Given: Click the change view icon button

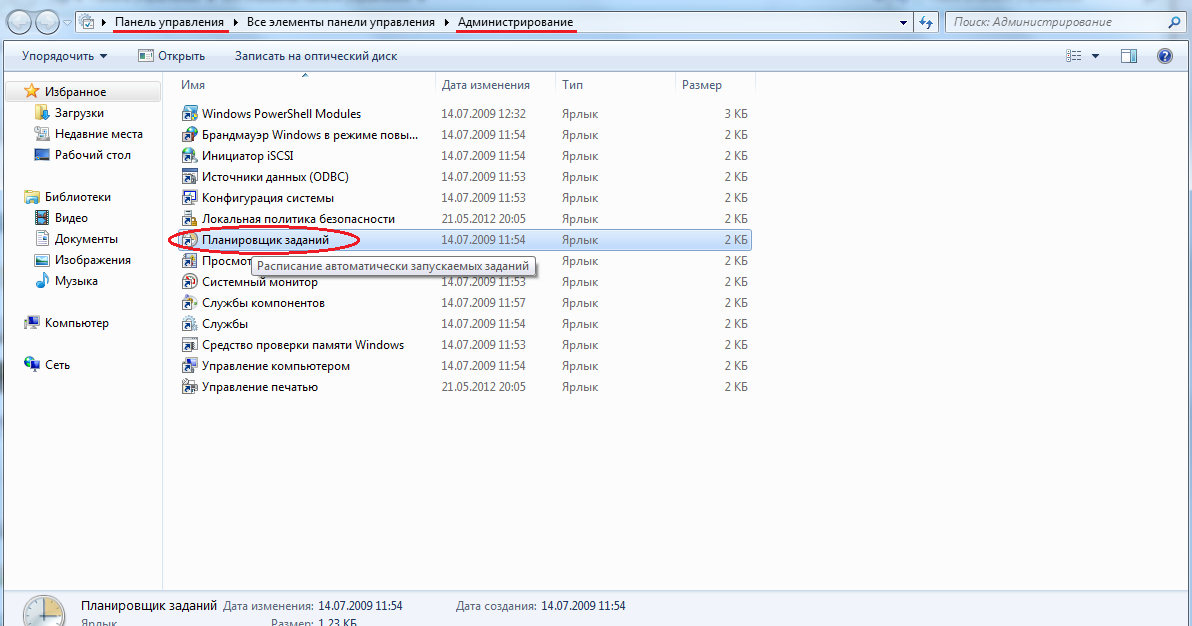Looking at the screenshot, I should click(1073, 56).
